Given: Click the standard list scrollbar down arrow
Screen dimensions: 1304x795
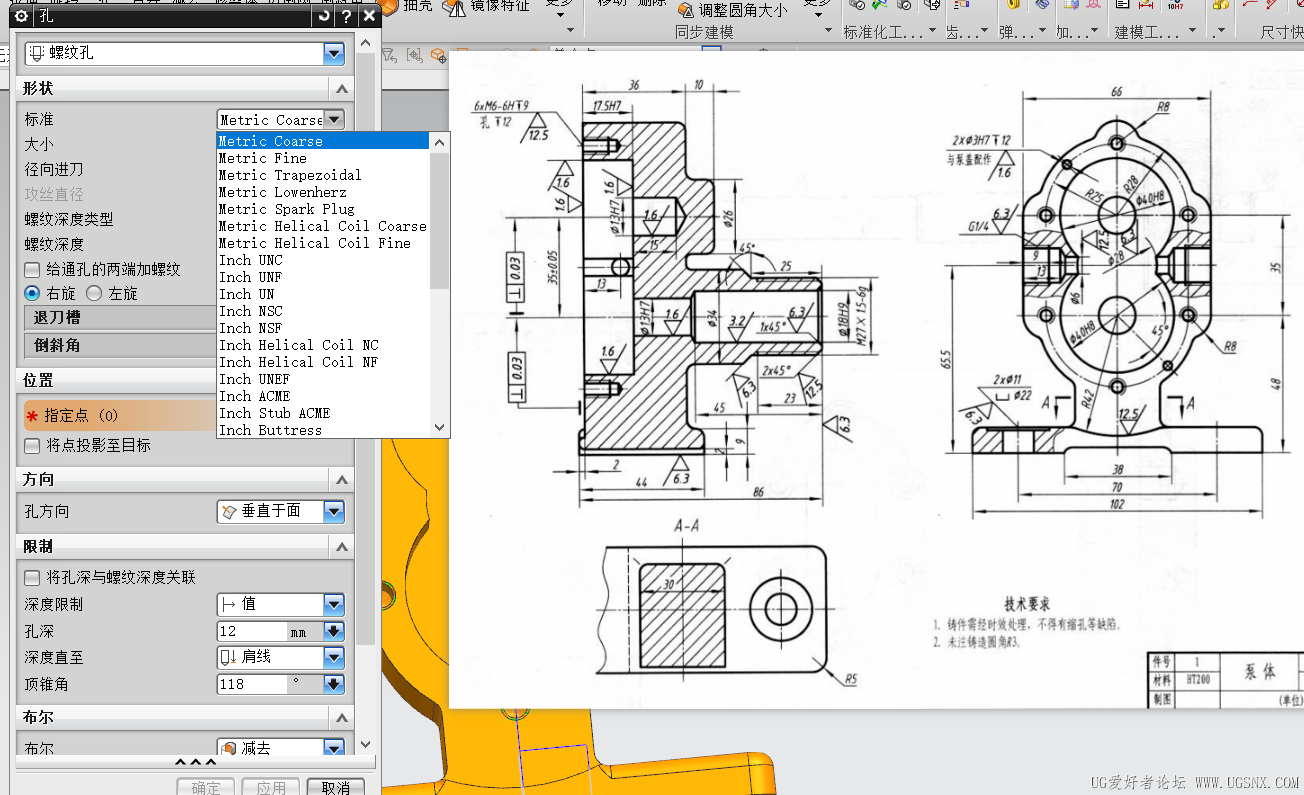Looking at the screenshot, I should [x=440, y=427].
